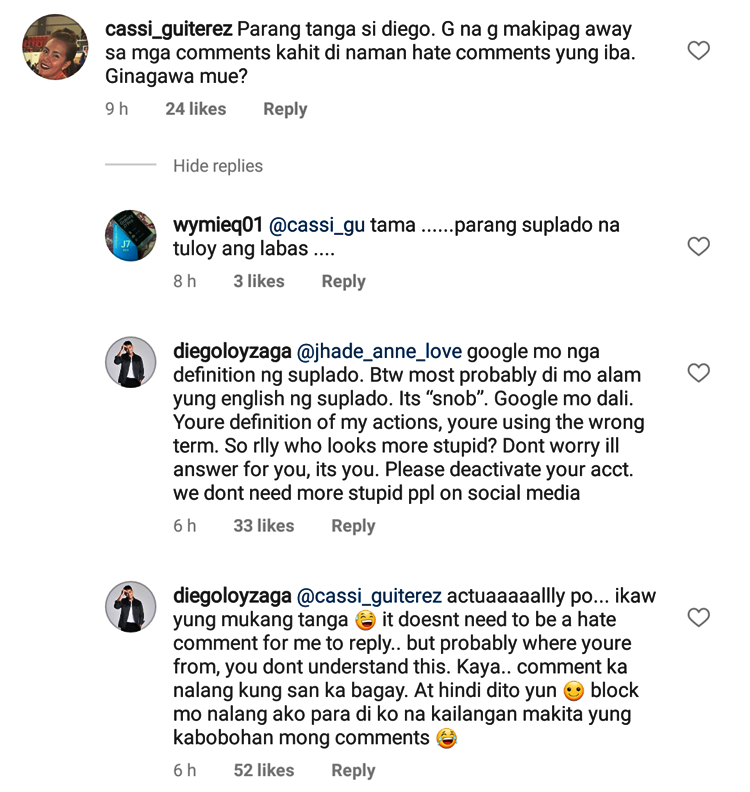View the 3 likes on wymieq01's reply

(x=259, y=282)
